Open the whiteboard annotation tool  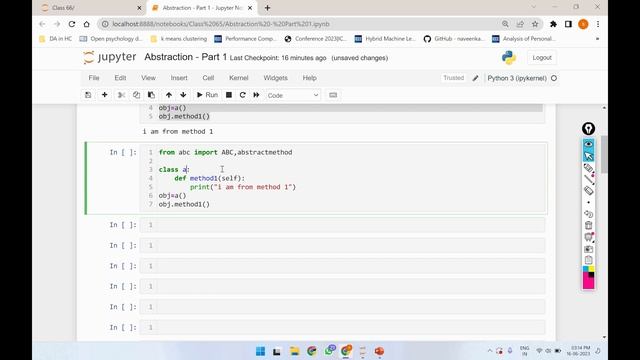(588, 237)
